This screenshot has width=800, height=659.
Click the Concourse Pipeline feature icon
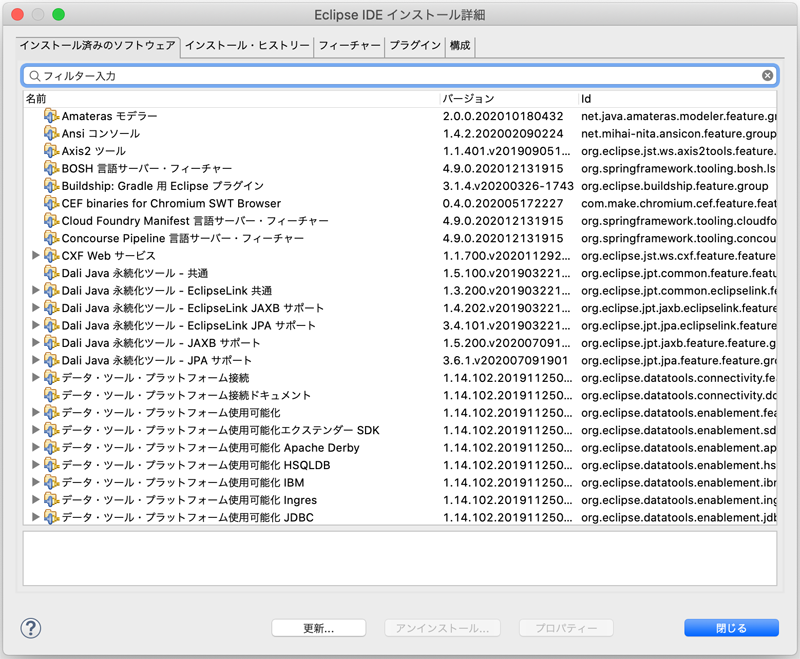coord(51,238)
